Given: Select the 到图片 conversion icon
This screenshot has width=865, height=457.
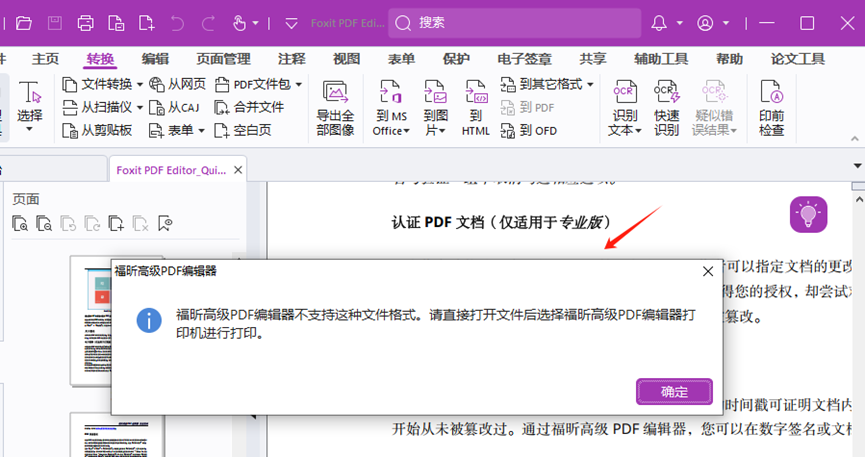Looking at the screenshot, I should pyautogui.click(x=435, y=108).
